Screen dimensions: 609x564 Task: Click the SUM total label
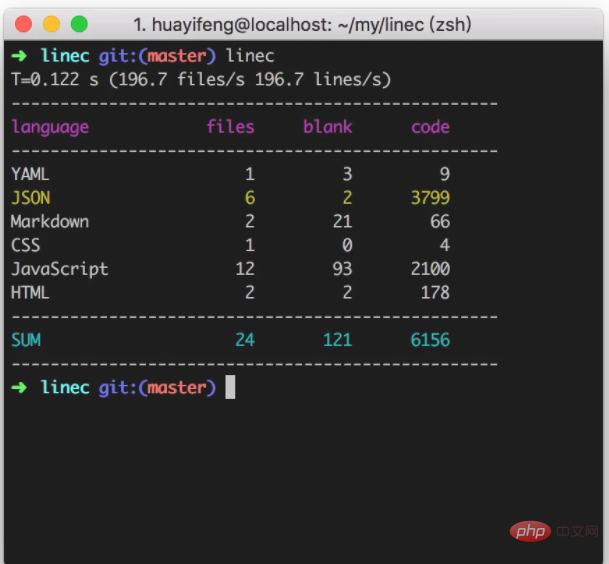[x=25, y=340]
